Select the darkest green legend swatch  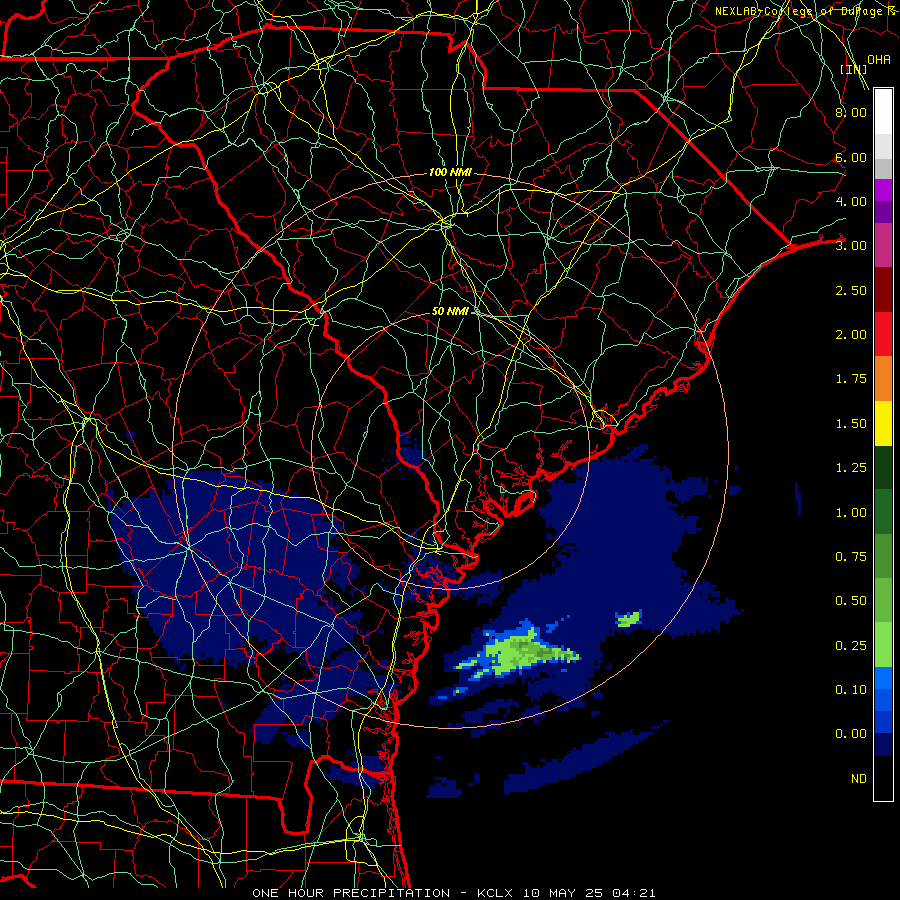pos(883,468)
